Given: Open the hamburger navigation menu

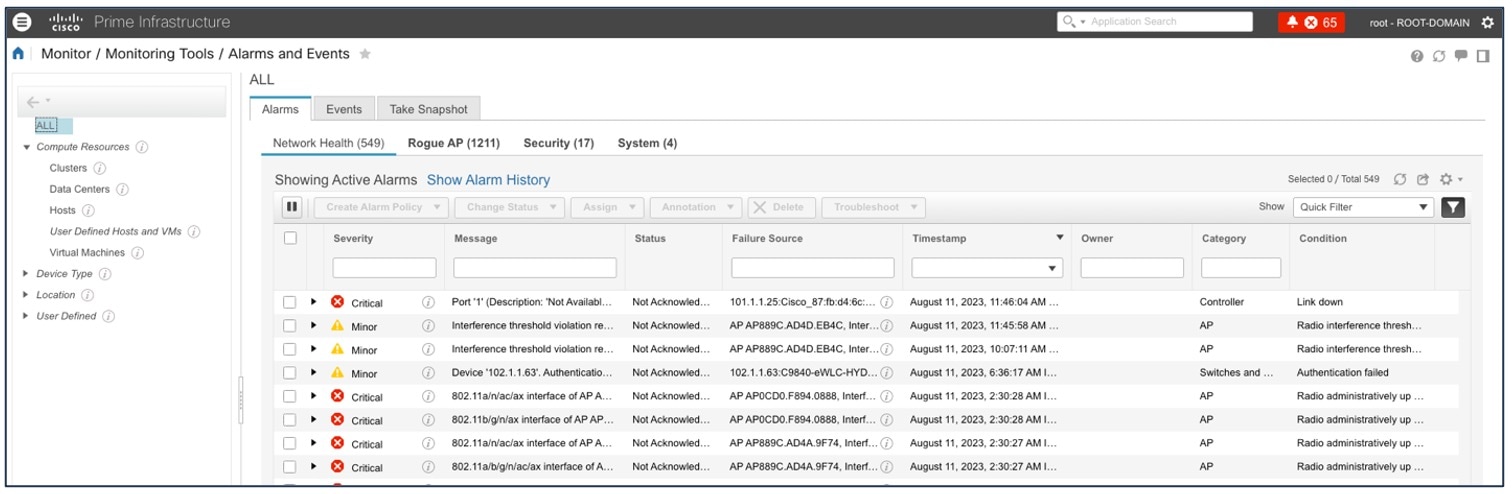Looking at the screenshot, I should click(22, 22).
